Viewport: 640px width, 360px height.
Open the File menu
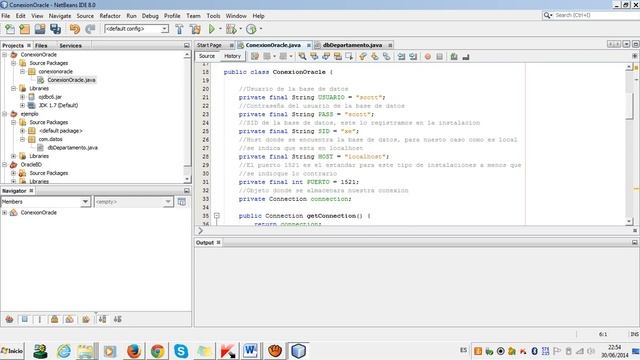click(x=6, y=16)
